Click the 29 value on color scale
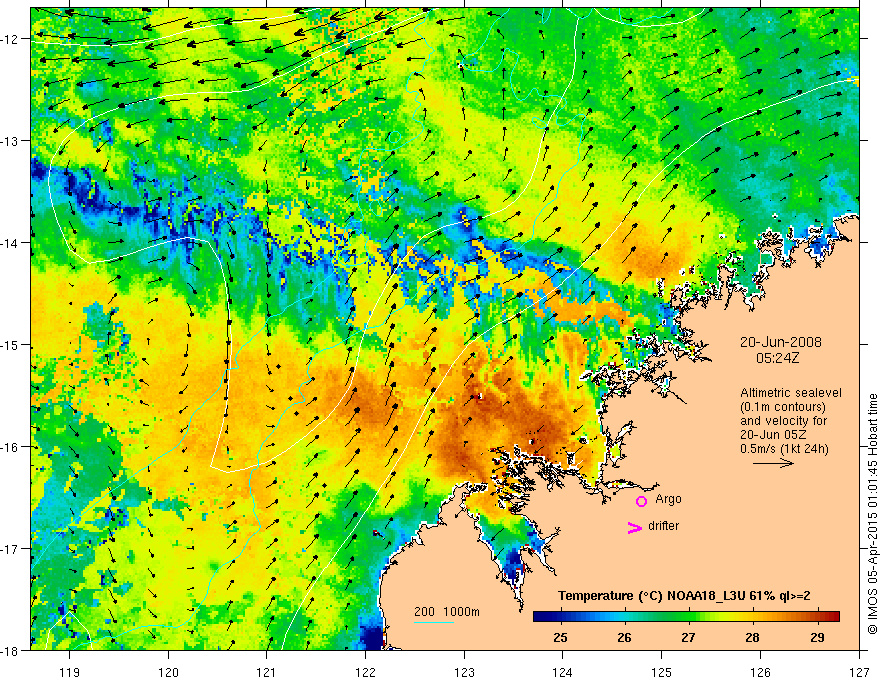This screenshot has height=680, width=880. pyautogui.click(x=817, y=637)
